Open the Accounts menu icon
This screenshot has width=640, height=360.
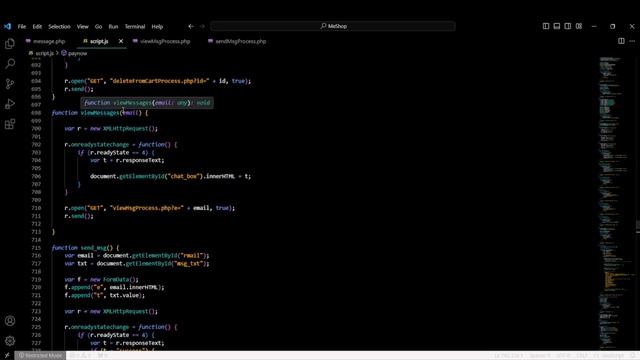pyautogui.click(x=10, y=321)
